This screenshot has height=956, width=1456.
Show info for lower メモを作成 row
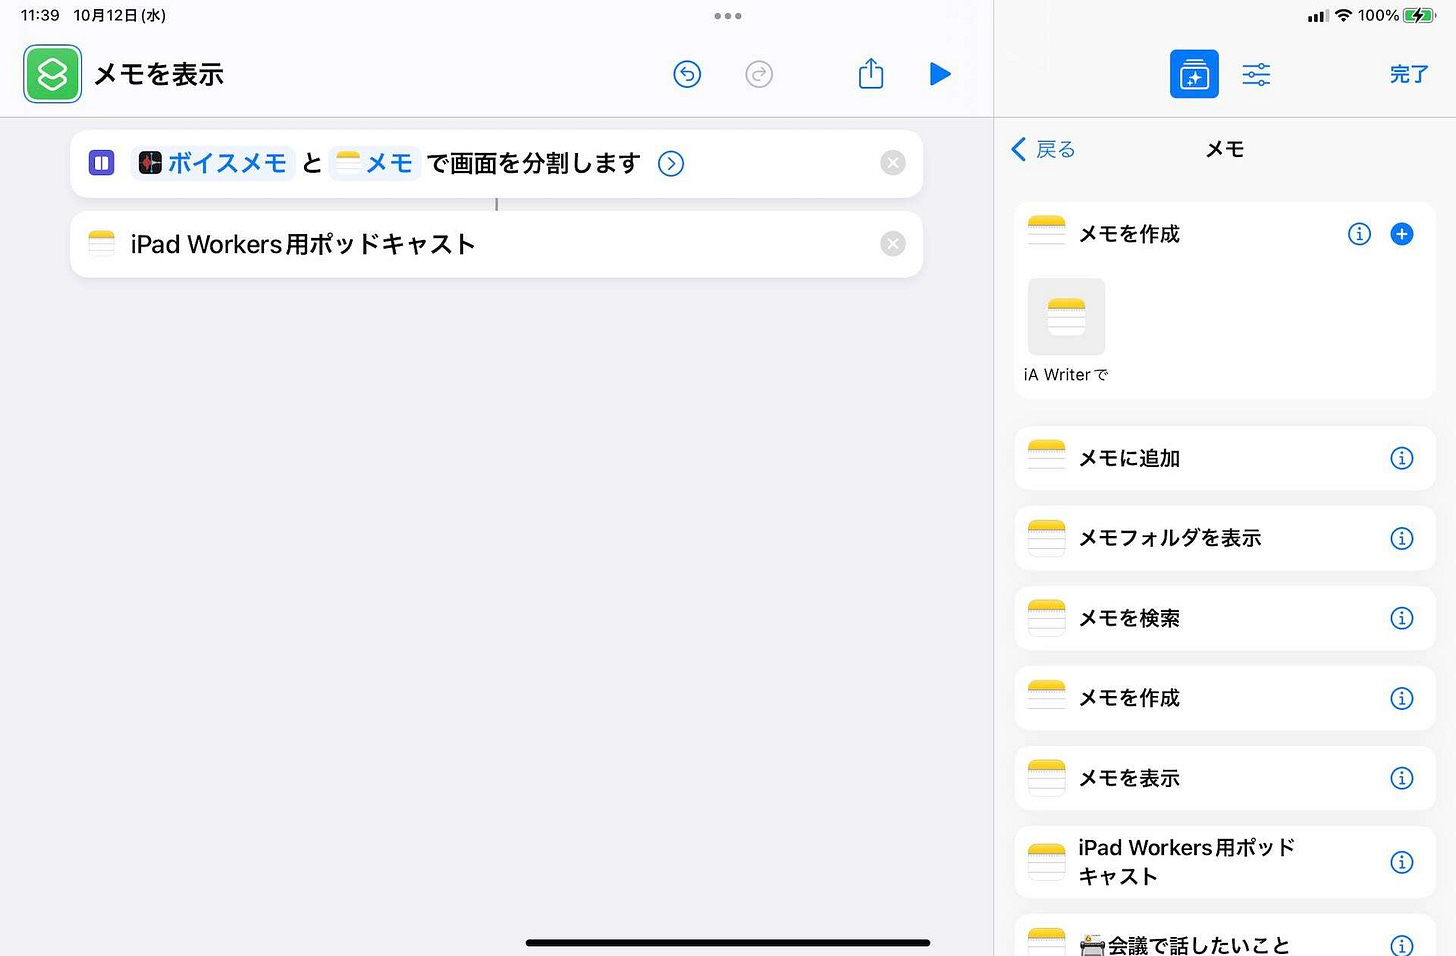pos(1402,698)
